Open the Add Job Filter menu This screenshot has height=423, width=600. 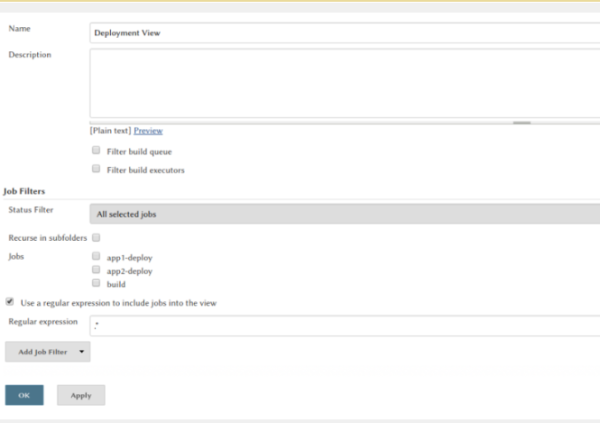pyautogui.click(x=42, y=352)
